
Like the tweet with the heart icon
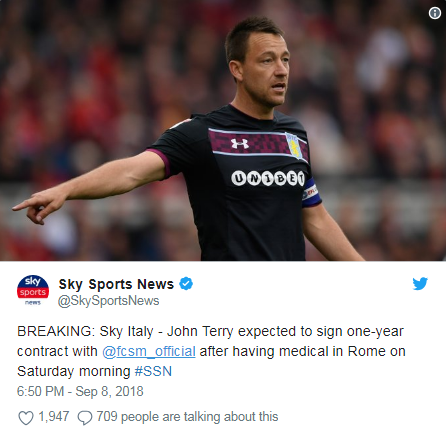point(26,418)
